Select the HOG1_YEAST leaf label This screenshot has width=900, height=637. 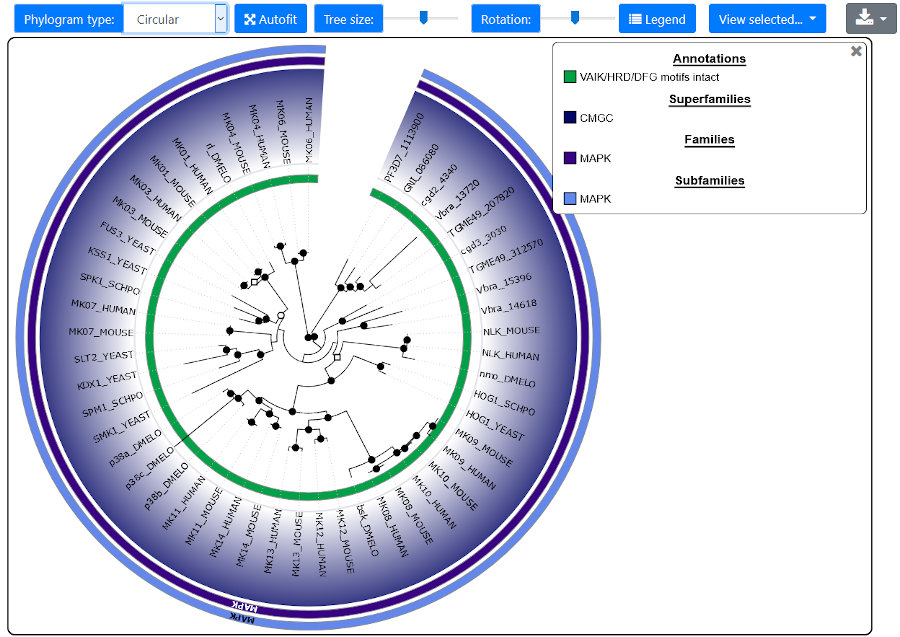(495, 427)
